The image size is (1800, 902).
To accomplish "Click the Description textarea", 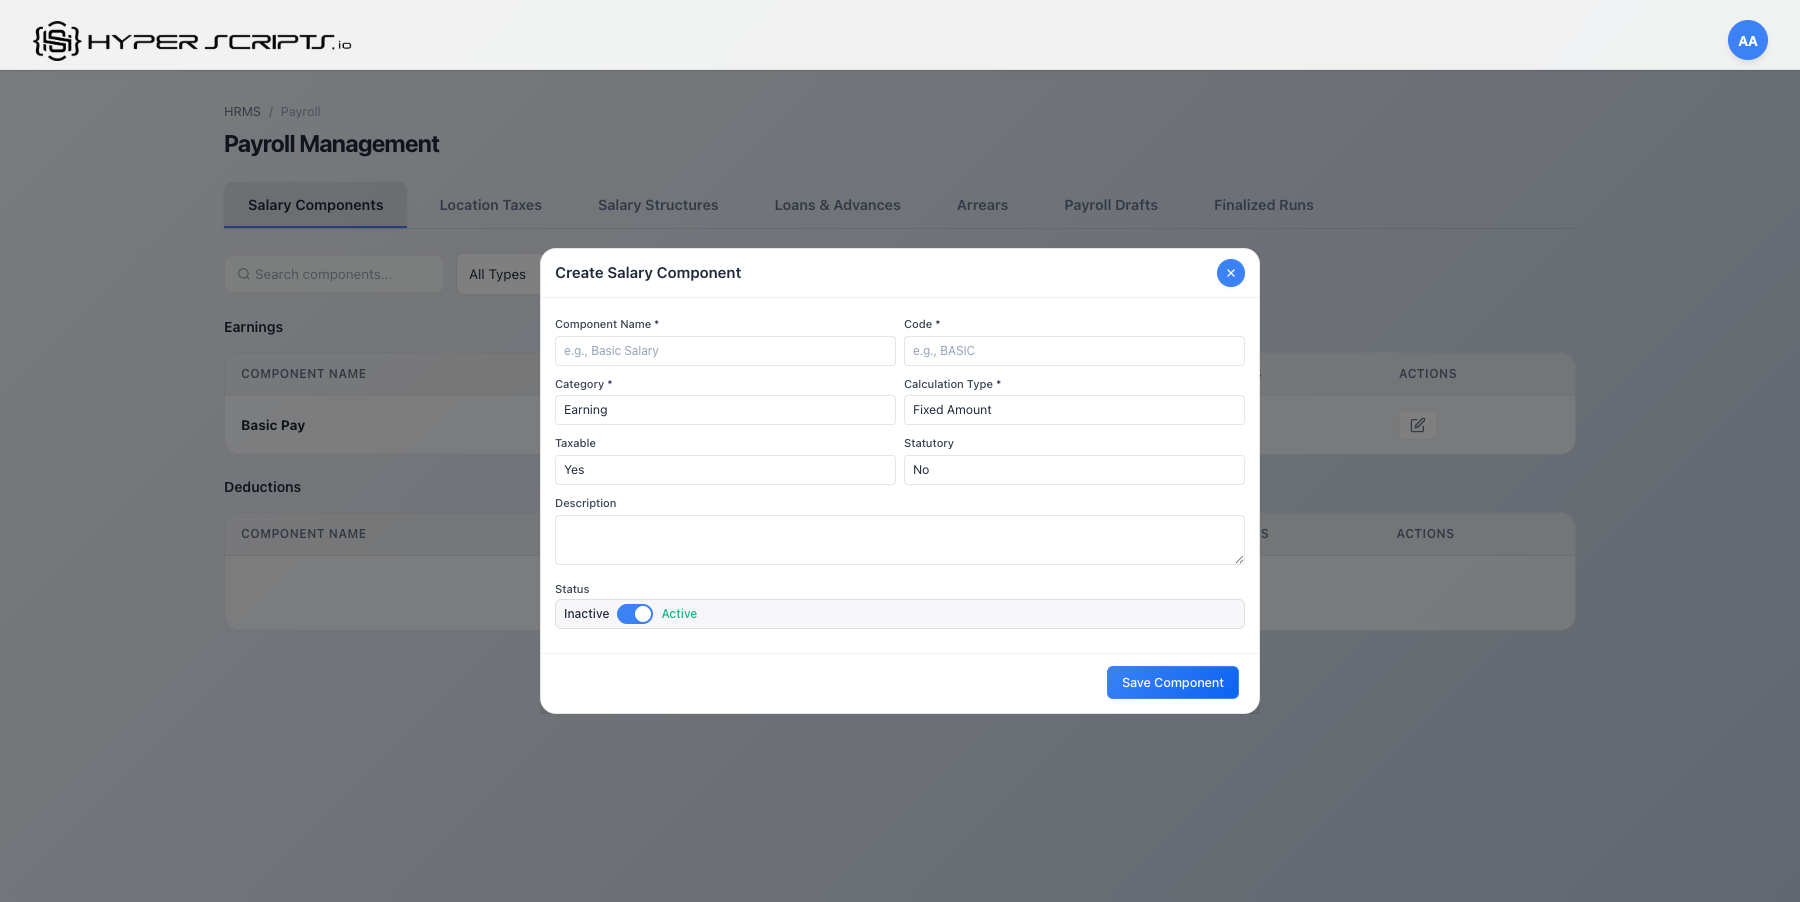I will point(898,539).
